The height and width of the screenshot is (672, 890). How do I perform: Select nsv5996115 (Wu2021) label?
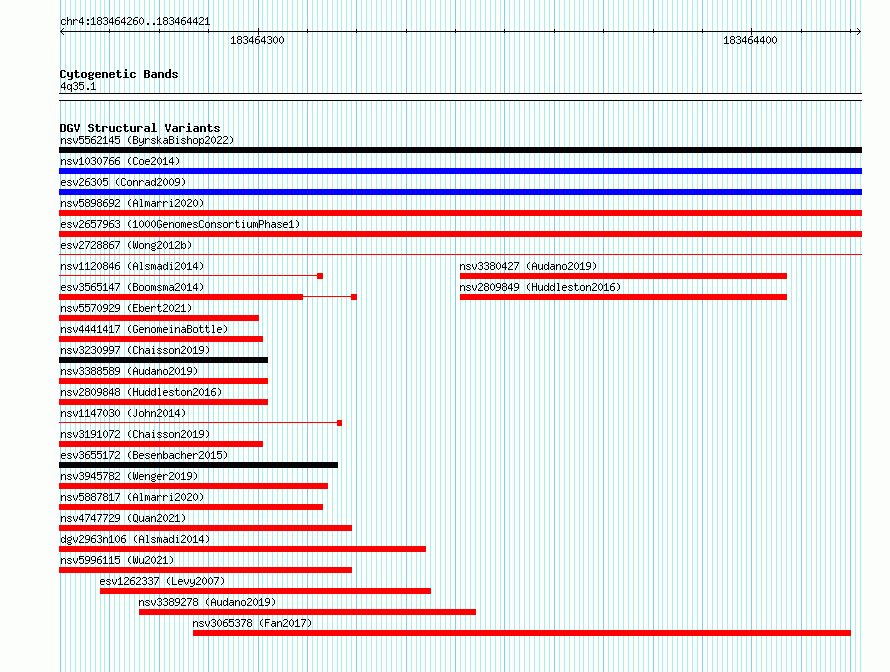tap(117, 560)
